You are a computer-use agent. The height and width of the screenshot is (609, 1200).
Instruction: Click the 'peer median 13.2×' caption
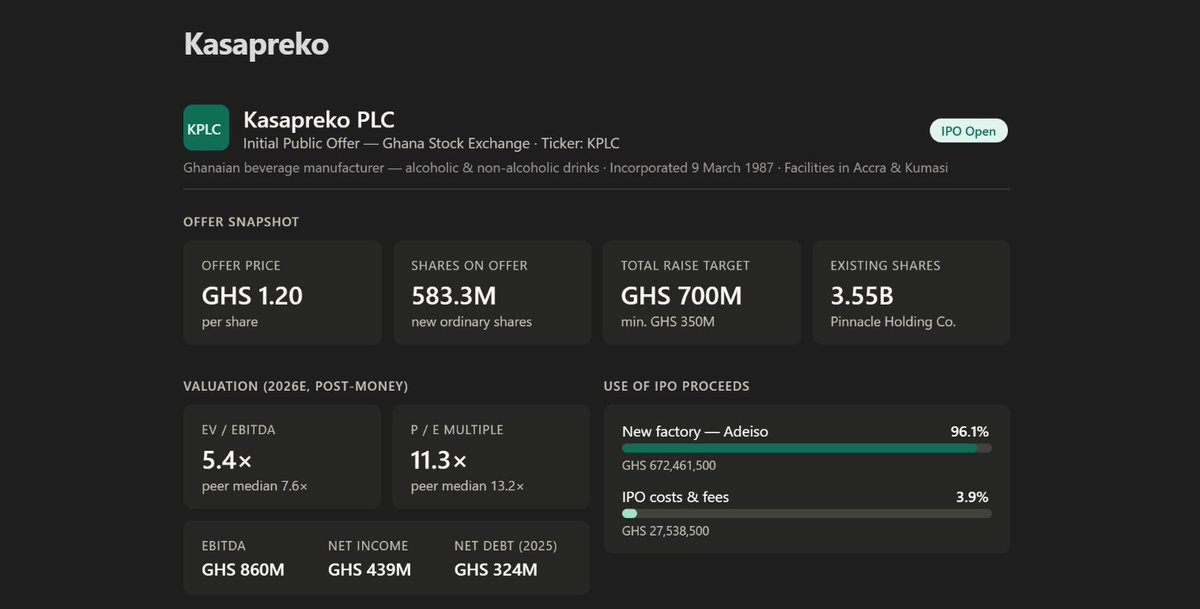coord(467,486)
